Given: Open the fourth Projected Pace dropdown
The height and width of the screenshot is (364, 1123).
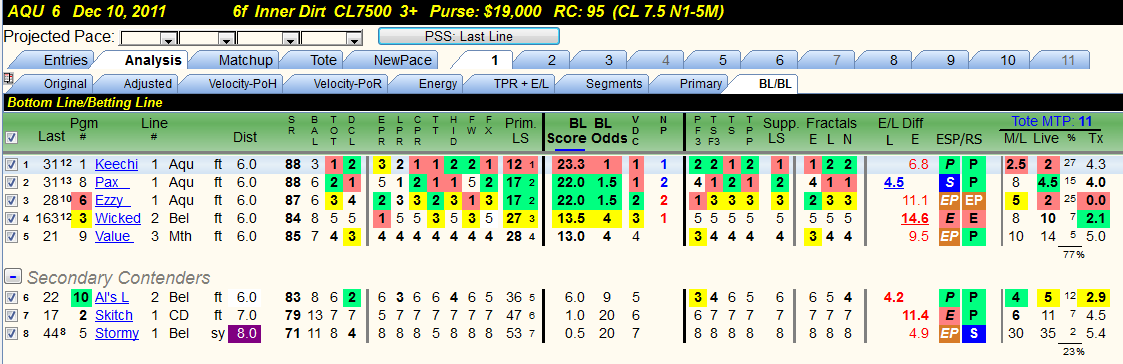Looking at the screenshot, I should pos(356,39).
